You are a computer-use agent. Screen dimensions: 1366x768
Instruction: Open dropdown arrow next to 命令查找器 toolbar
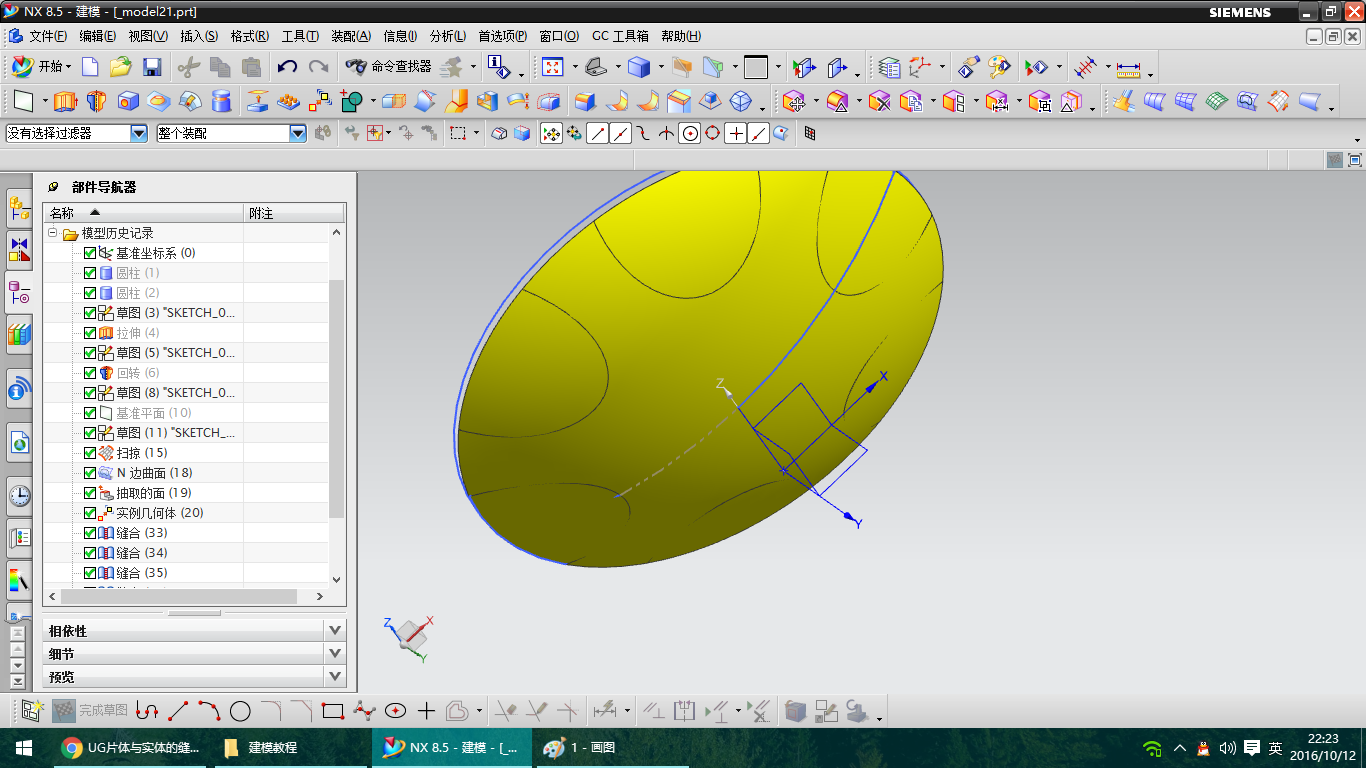click(473, 67)
